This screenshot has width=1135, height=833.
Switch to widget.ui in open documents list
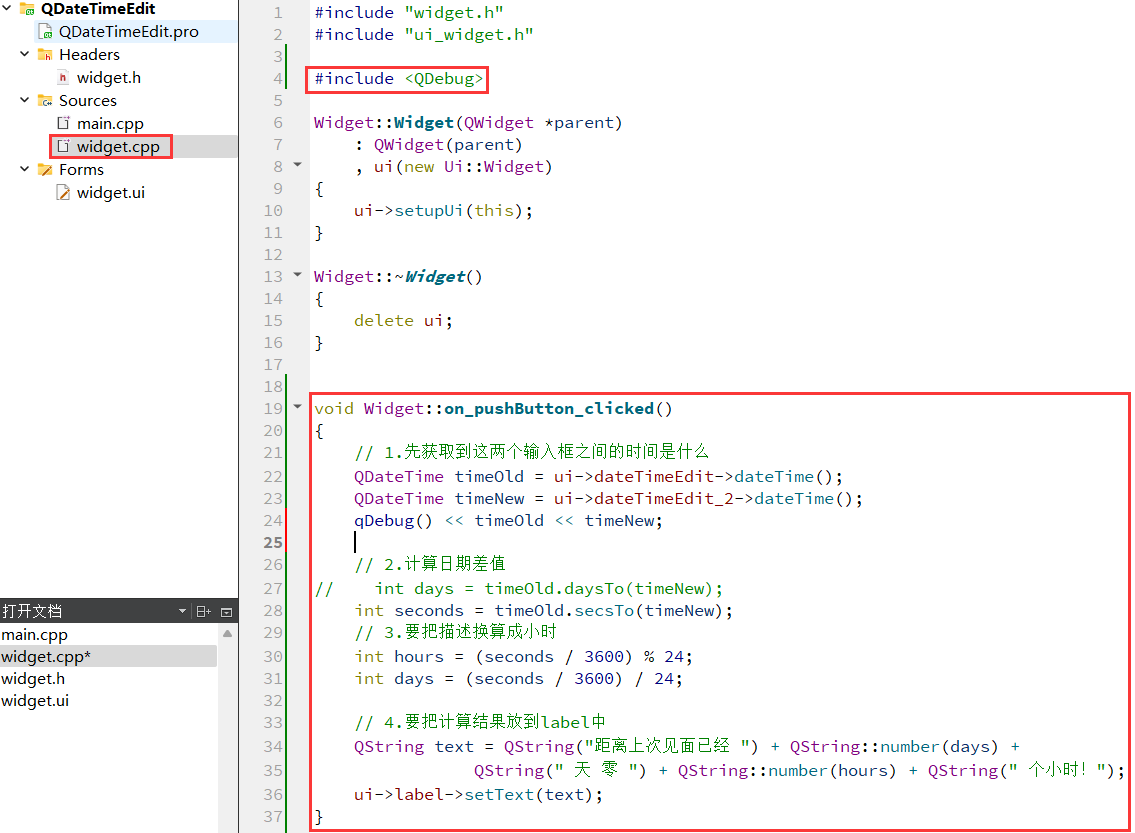109,701
